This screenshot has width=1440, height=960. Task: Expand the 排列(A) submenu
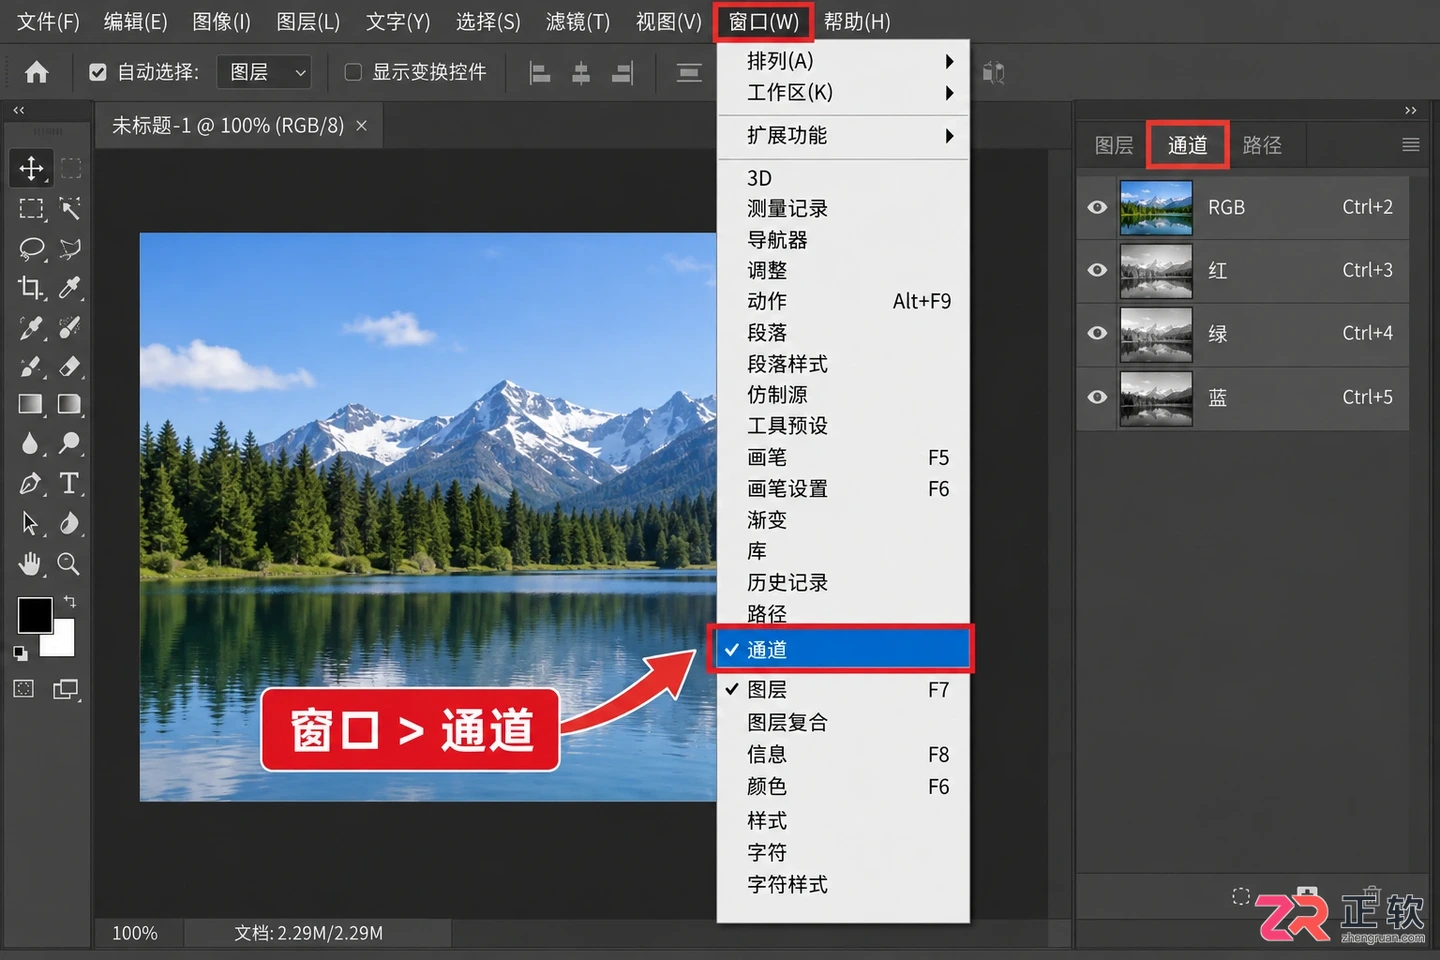click(843, 61)
